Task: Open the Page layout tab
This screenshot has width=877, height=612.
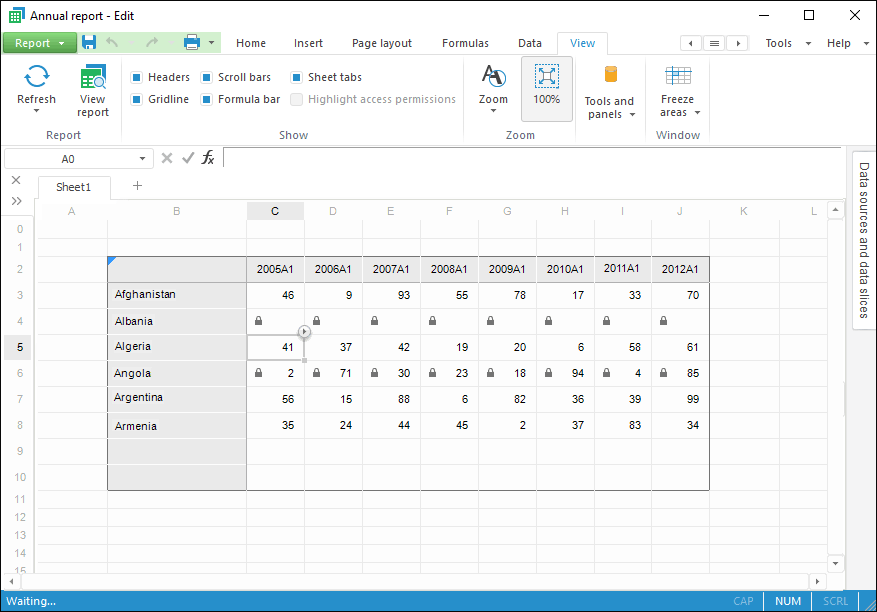Action: click(382, 43)
